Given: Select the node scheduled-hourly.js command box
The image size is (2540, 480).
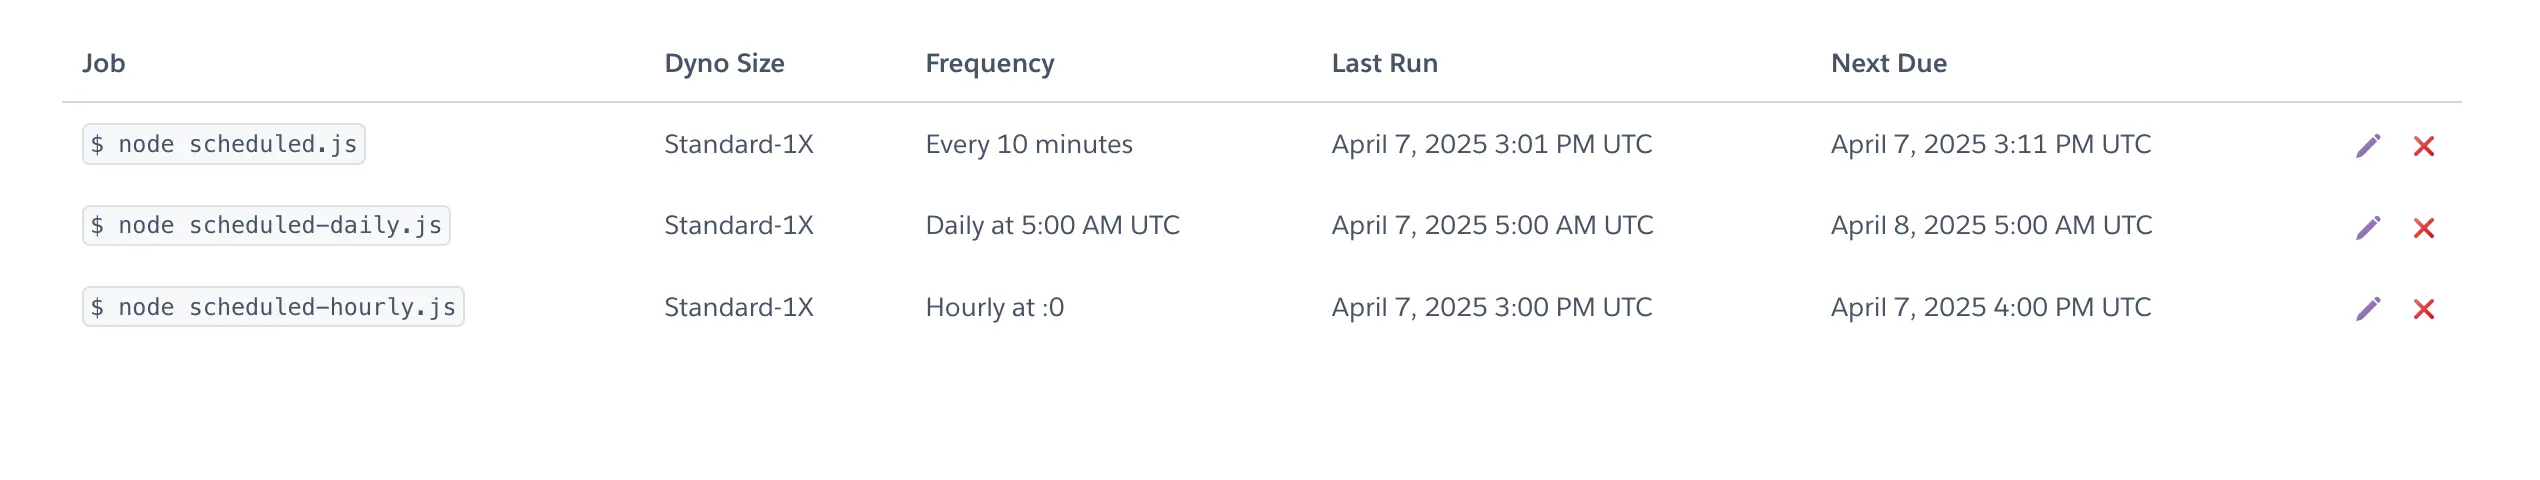Looking at the screenshot, I should (x=273, y=307).
